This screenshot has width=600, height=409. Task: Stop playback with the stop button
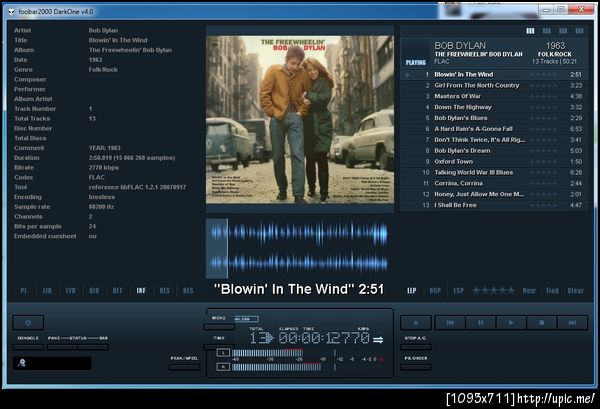point(542,323)
